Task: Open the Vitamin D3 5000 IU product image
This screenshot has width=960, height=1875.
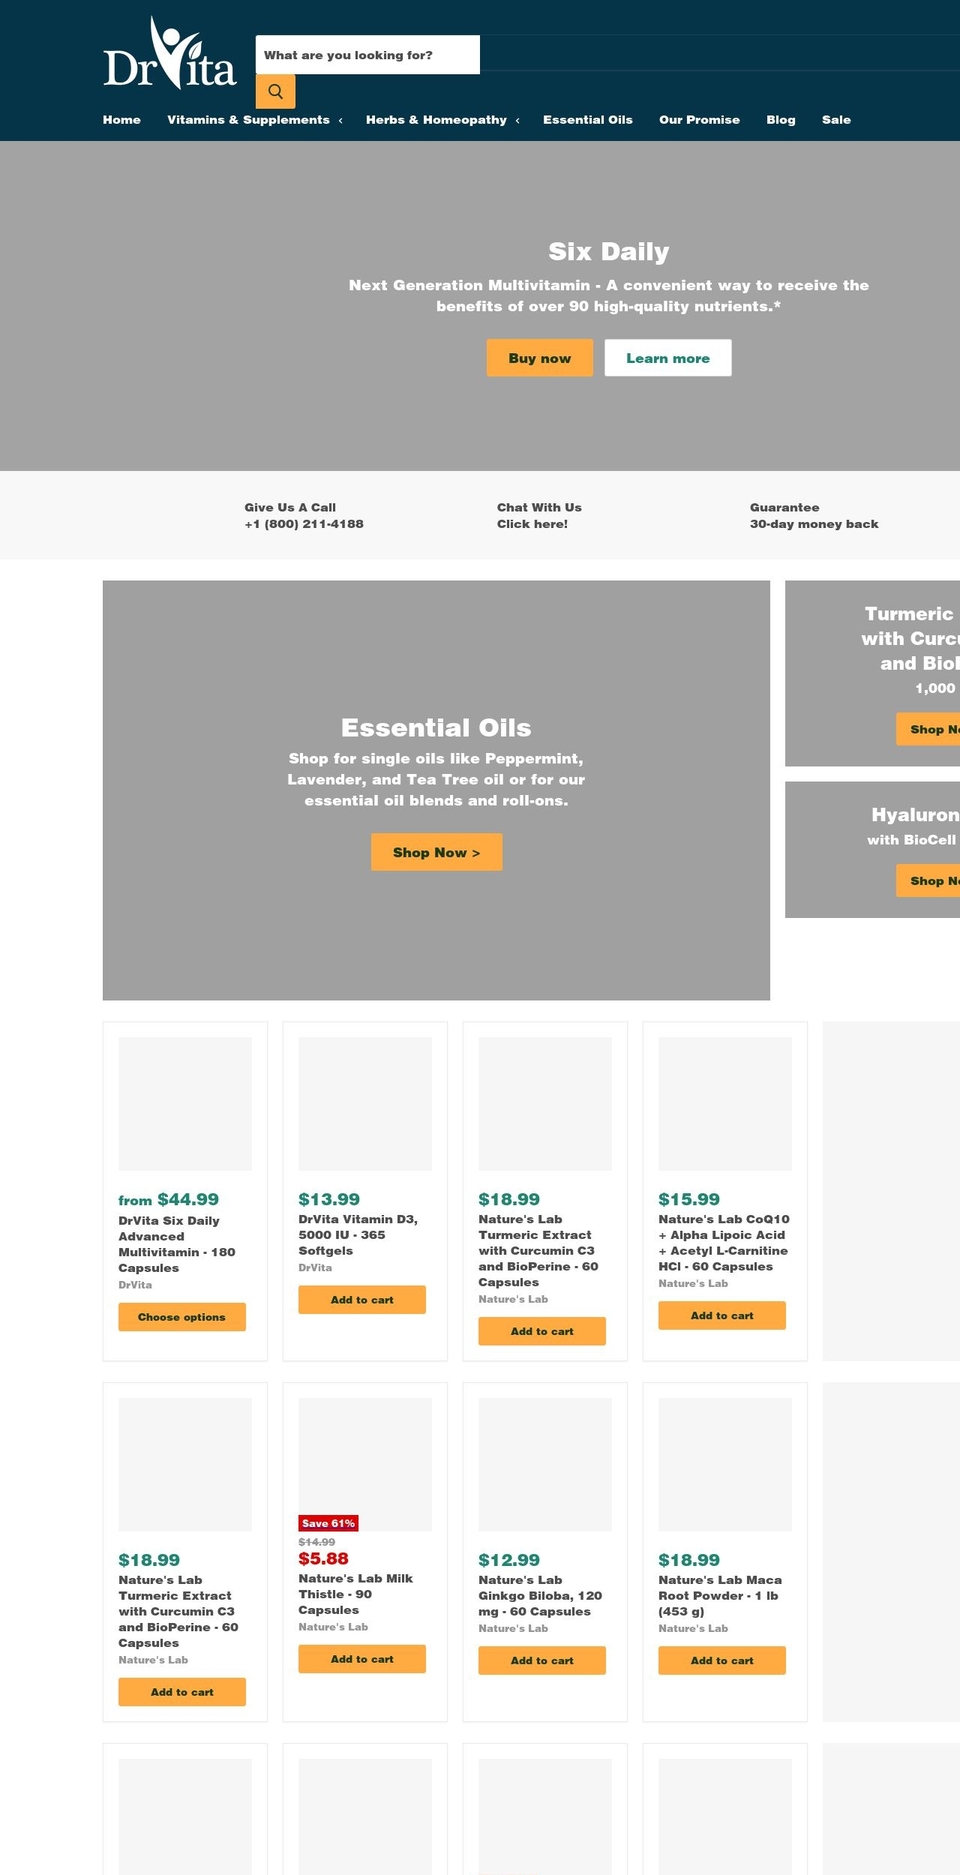Action: click(365, 1104)
